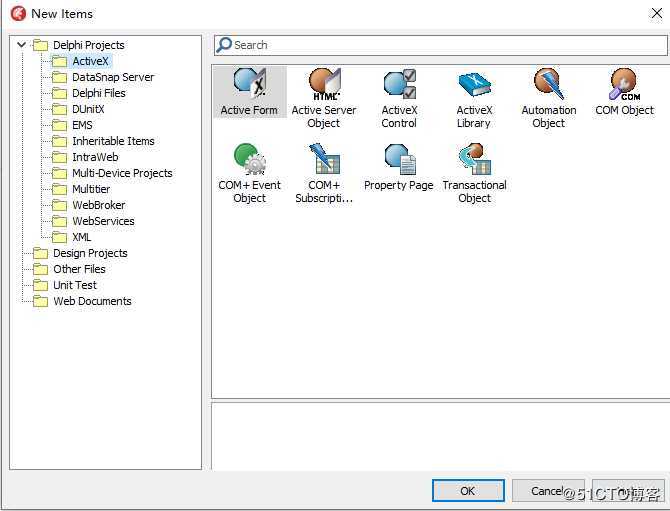Collapse the Delphi Projects tree node
The height and width of the screenshot is (511, 670).
tap(21, 44)
